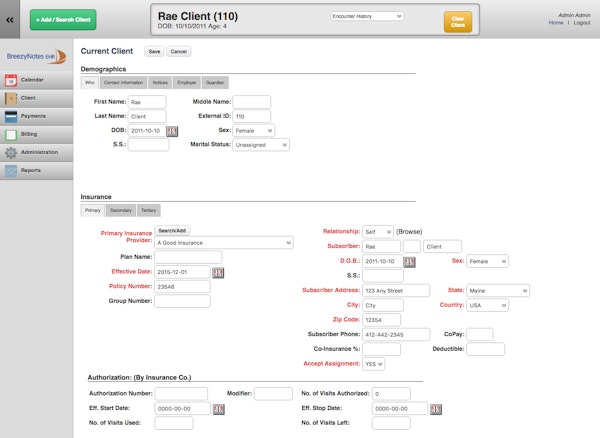This screenshot has height=438, width=600.
Task: Switch to Contact Information tab
Action: 123,83
